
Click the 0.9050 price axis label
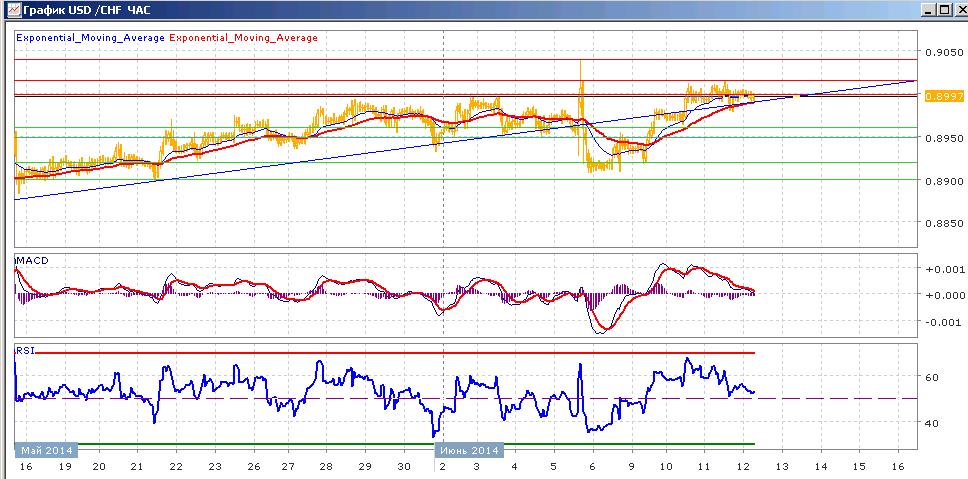tap(943, 52)
